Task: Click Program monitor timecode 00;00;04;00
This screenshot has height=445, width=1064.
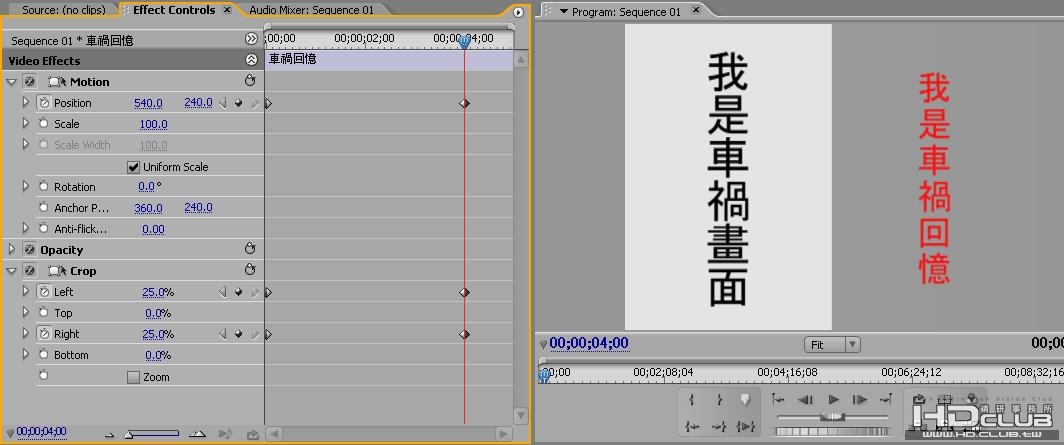Action: 589,343
